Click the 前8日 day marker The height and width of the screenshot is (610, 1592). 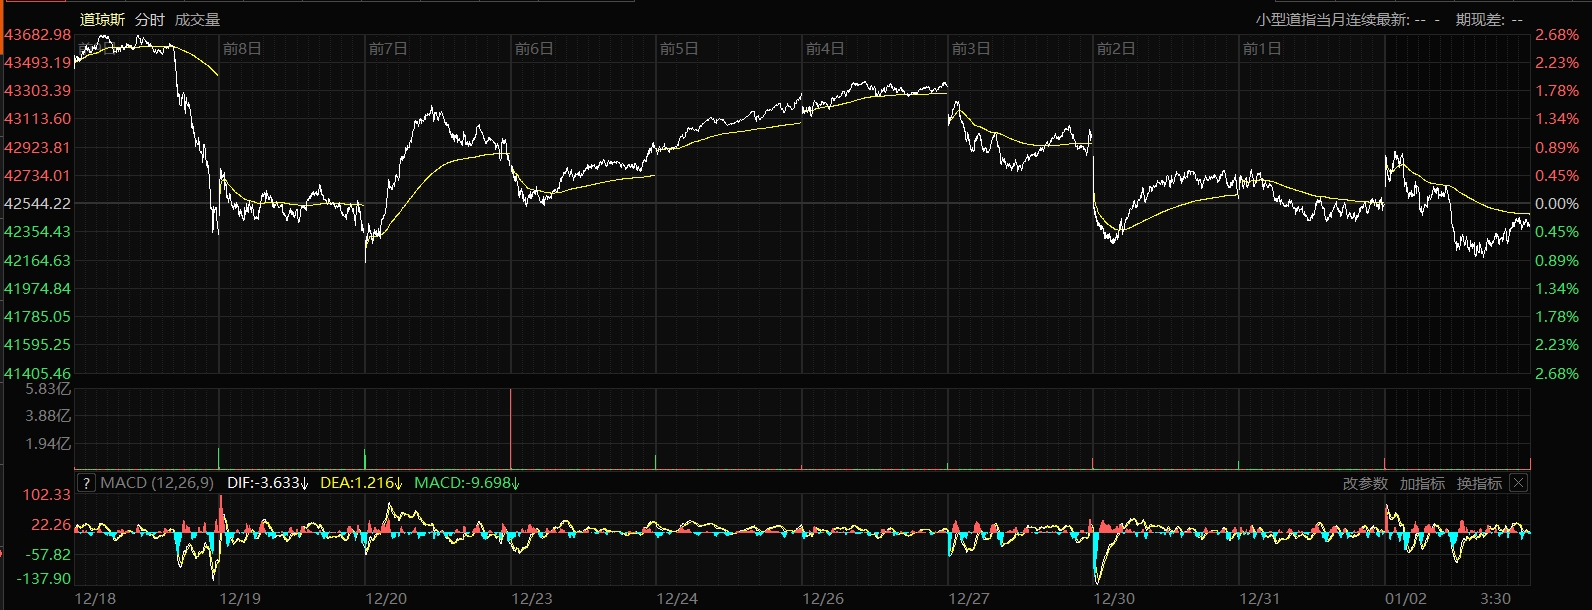coord(242,48)
